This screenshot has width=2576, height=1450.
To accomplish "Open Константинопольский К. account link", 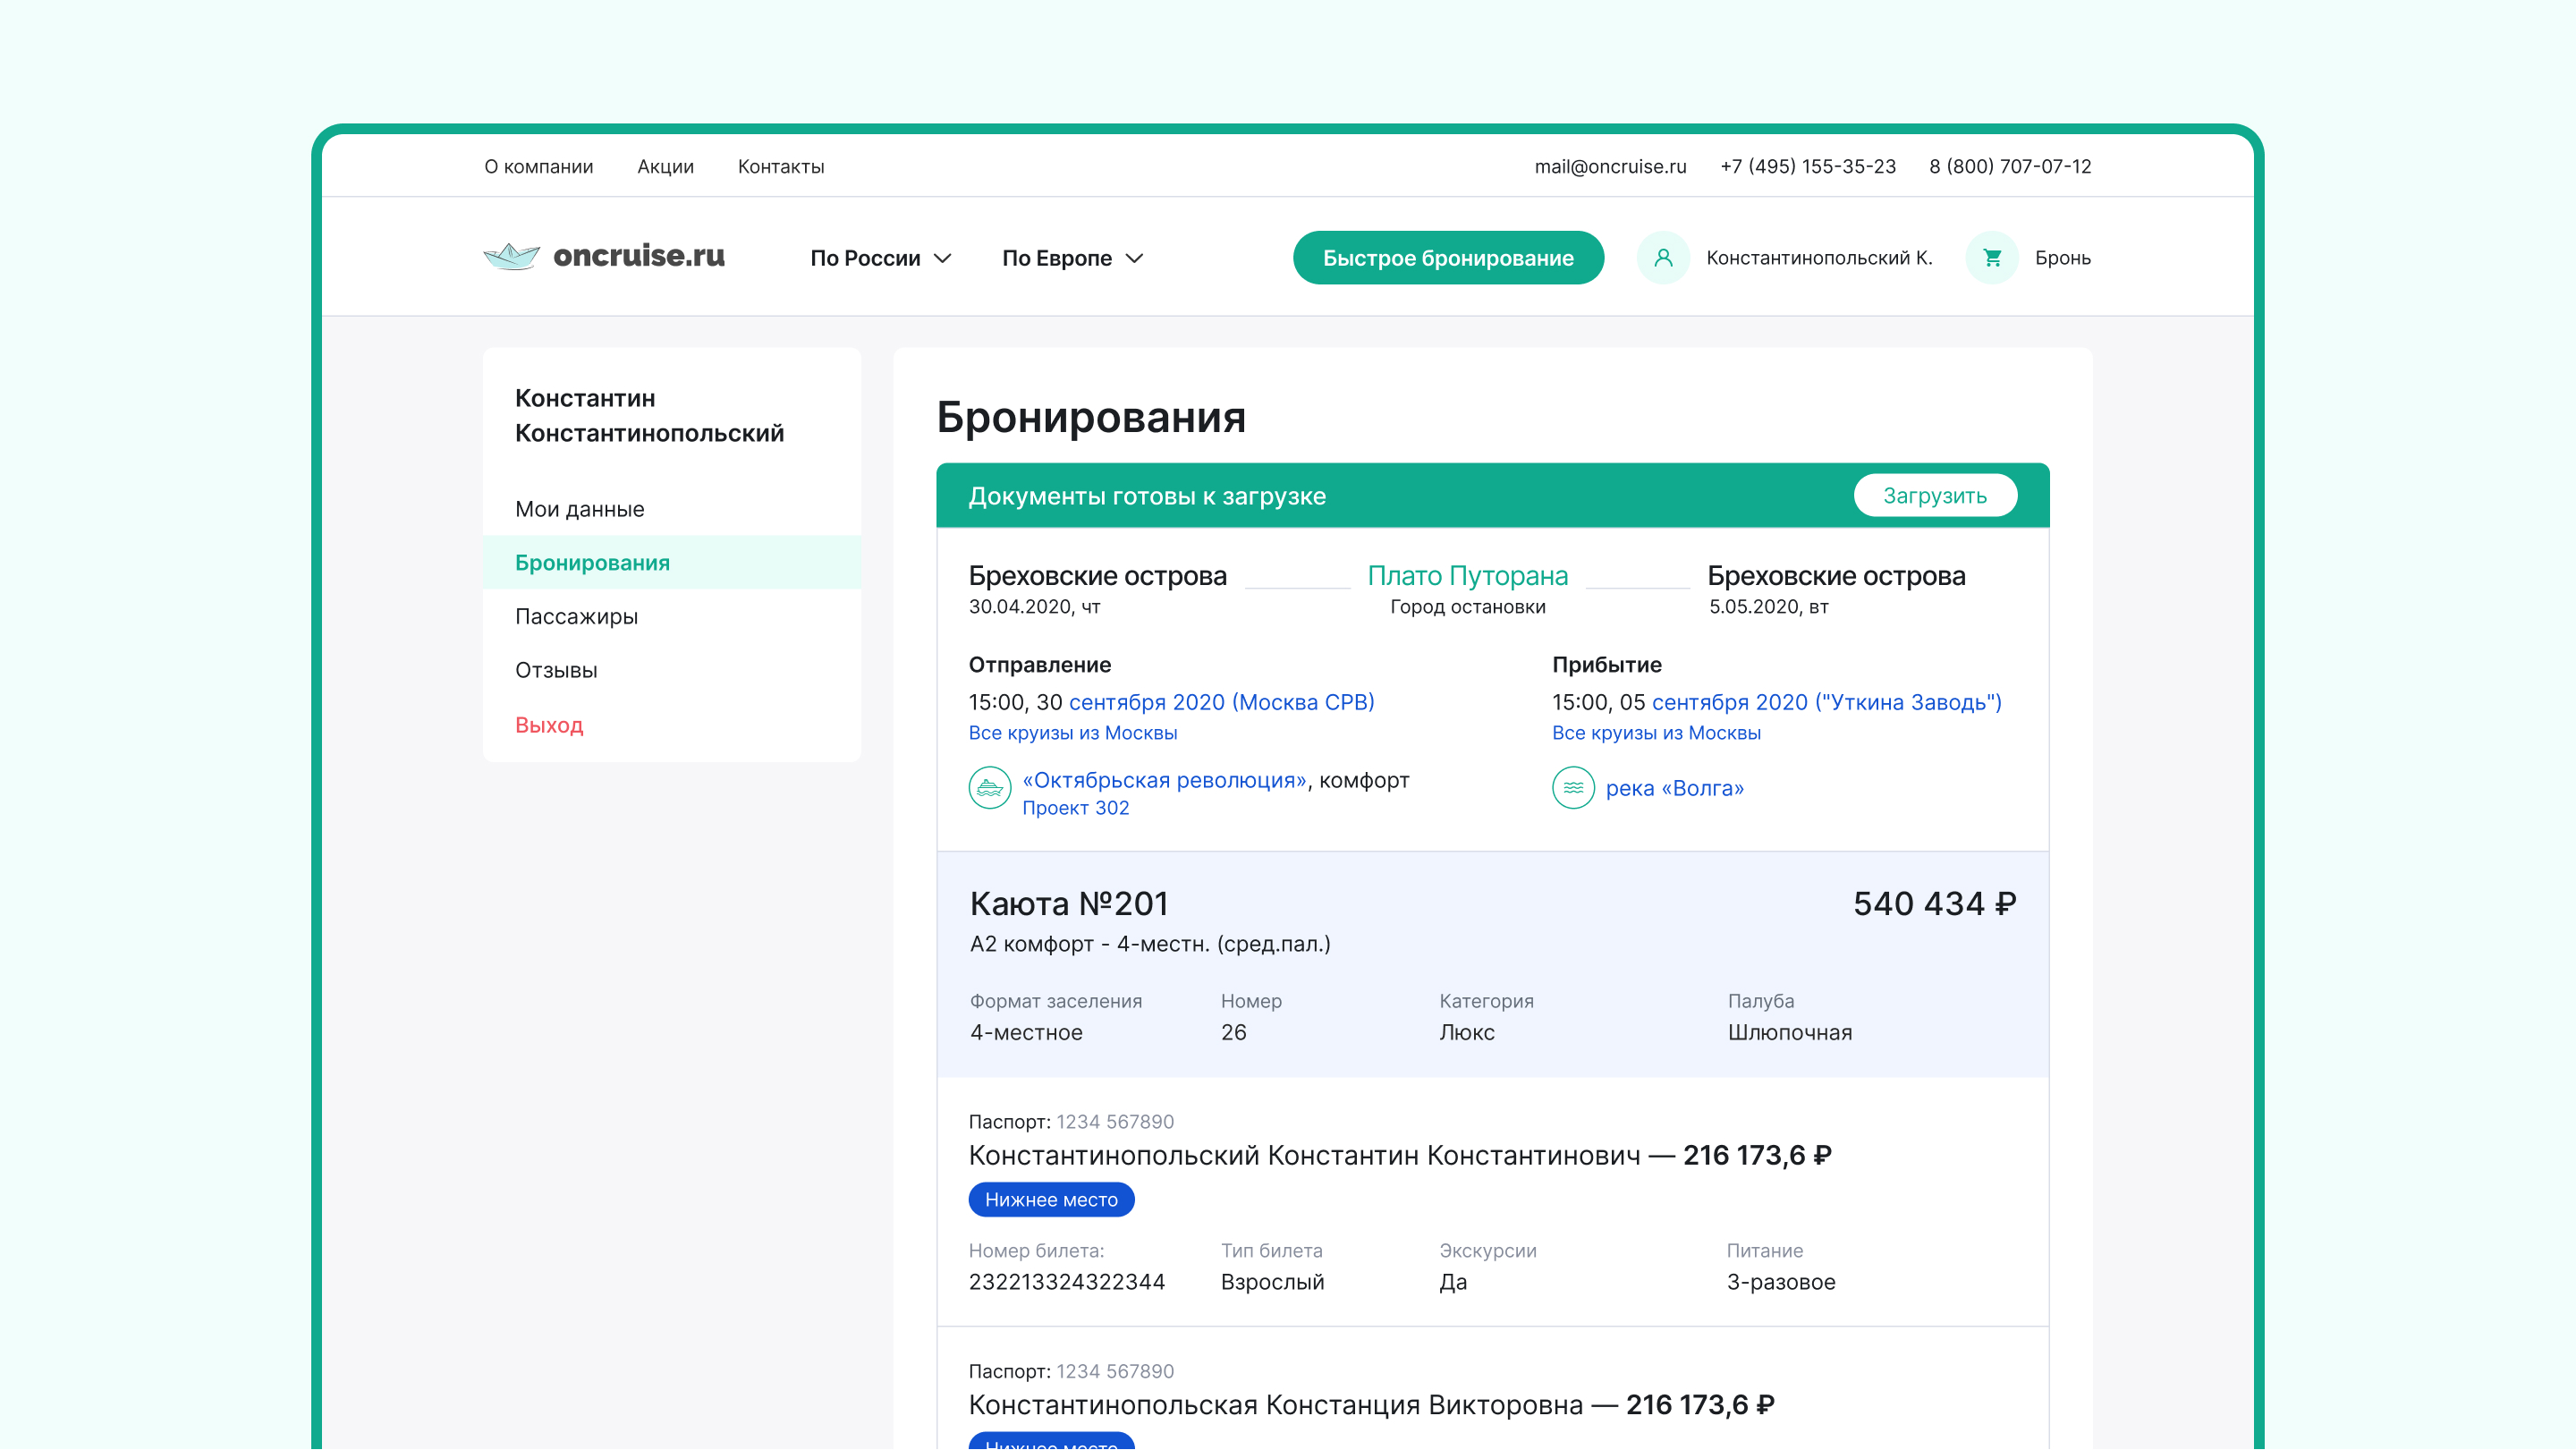I will pos(1819,258).
